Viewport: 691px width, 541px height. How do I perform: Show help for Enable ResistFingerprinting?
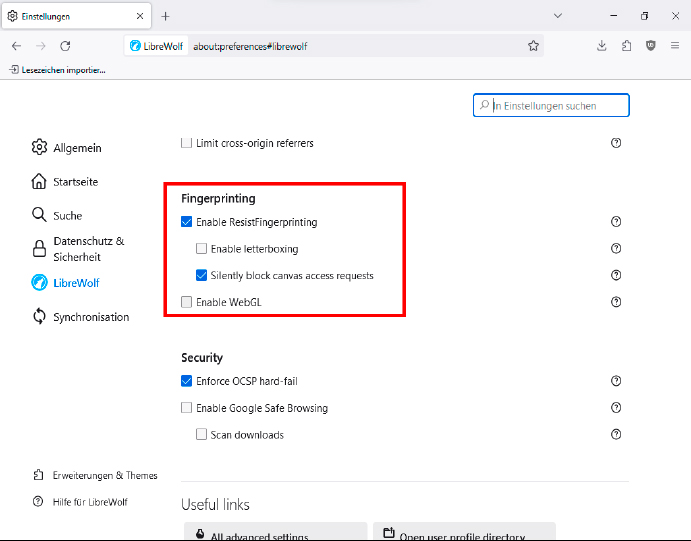616,222
